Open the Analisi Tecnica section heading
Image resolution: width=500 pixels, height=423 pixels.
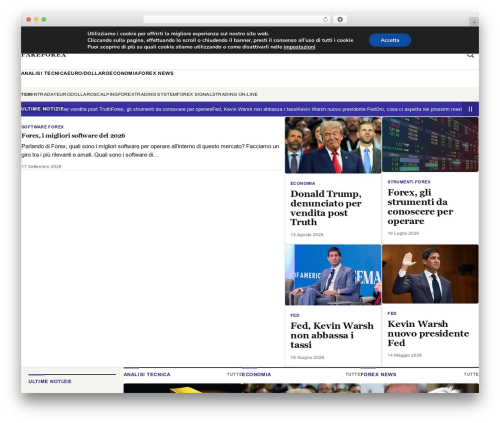click(147, 375)
